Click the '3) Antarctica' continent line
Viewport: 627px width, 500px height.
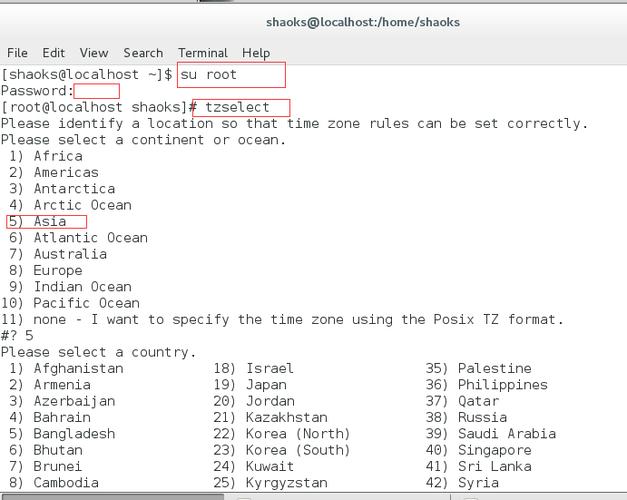point(62,189)
